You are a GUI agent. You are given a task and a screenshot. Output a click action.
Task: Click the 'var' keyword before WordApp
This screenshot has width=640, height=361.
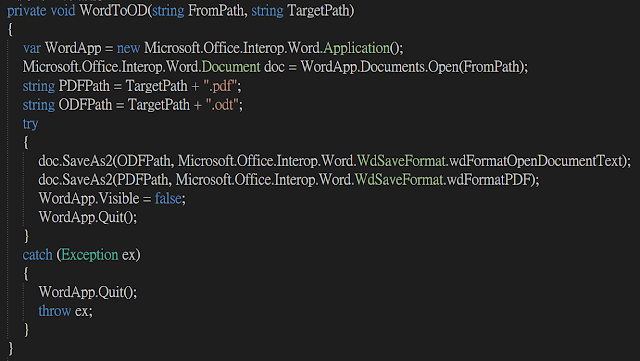[x=32, y=48]
